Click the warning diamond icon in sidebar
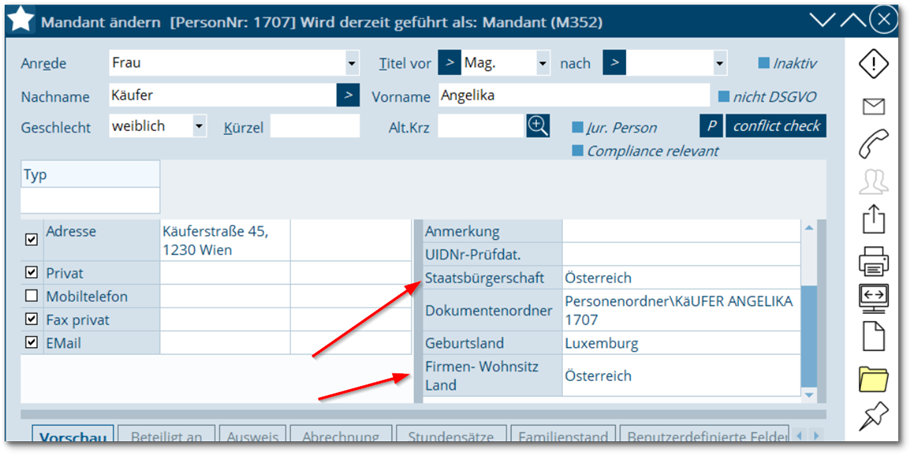This screenshot has width=913, height=456. 875,64
